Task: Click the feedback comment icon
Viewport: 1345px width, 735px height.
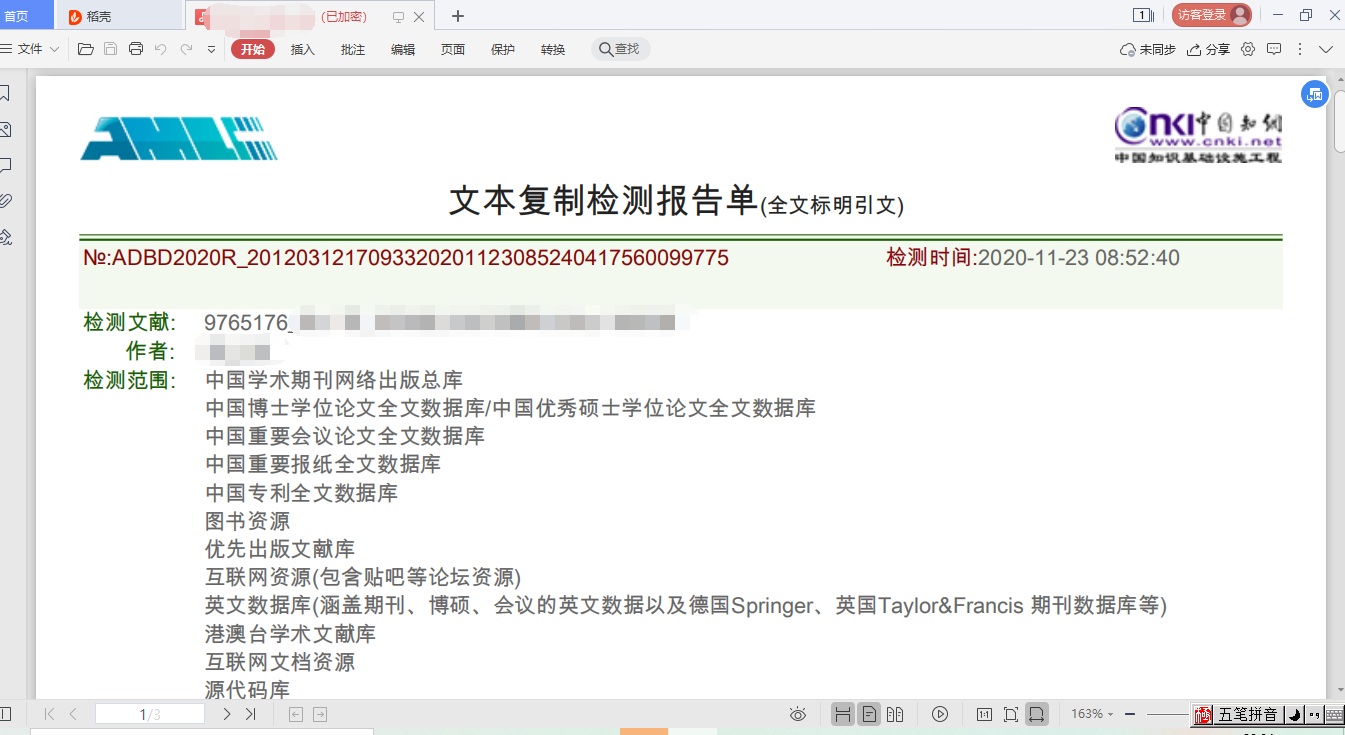Action: point(1274,49)
